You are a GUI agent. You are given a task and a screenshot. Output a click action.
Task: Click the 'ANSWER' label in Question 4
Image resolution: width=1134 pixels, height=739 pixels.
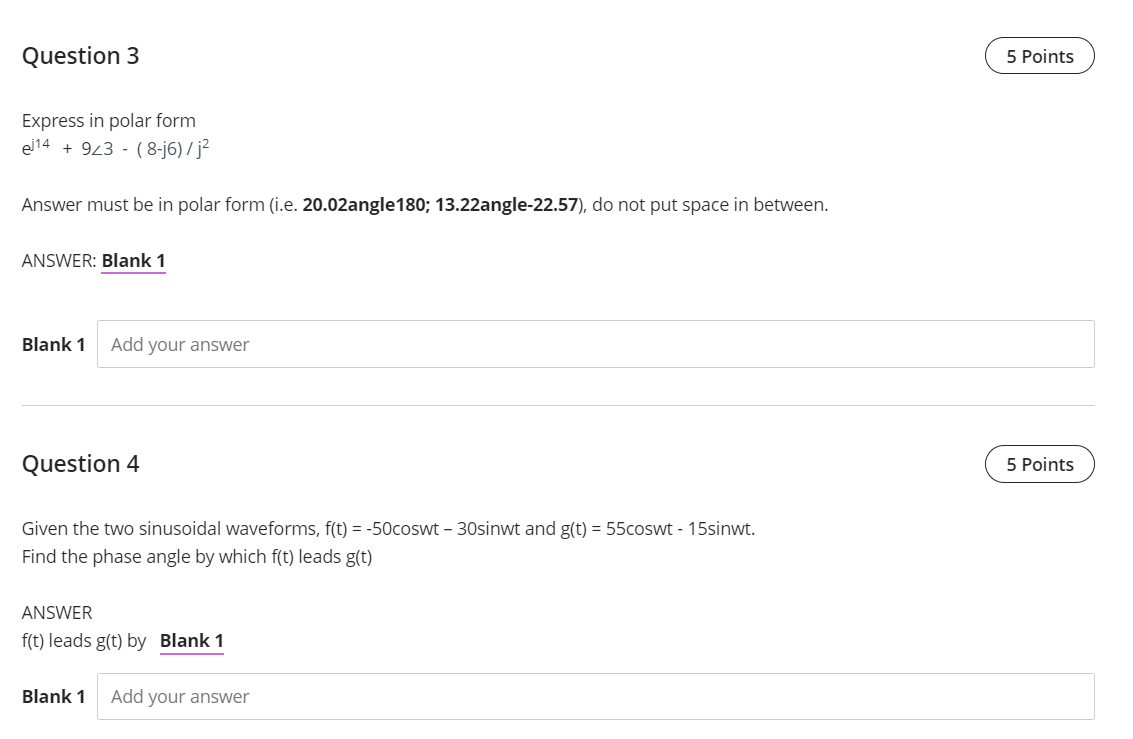pos(57,612)
